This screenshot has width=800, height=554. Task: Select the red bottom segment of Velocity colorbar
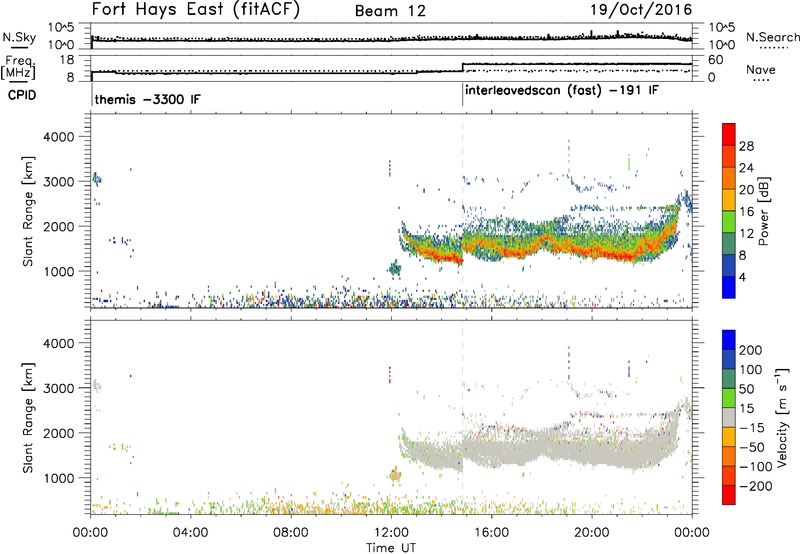coord(729,495)
